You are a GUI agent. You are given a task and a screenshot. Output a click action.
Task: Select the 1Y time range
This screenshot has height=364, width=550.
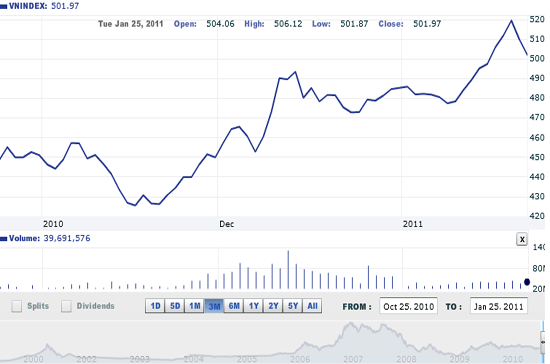(x=253, y=306)
